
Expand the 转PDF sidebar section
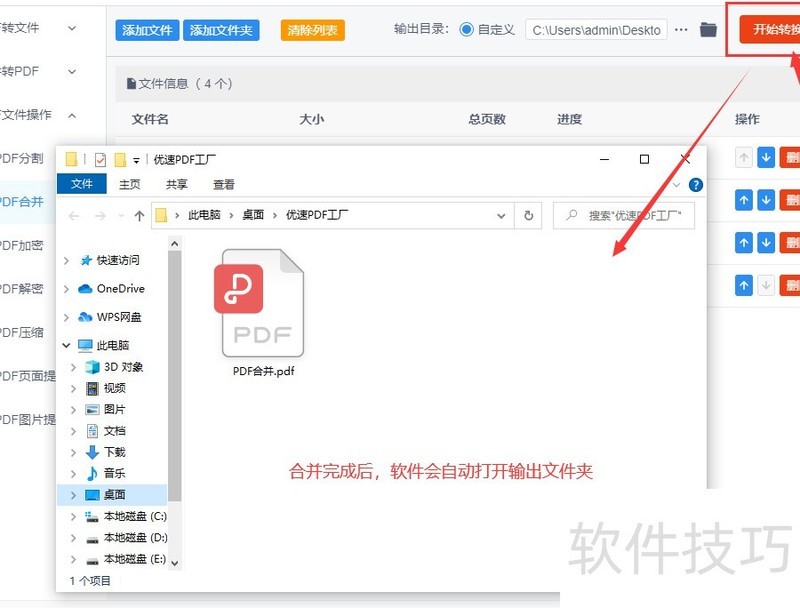pyautogui.click(x=72, y=72)
